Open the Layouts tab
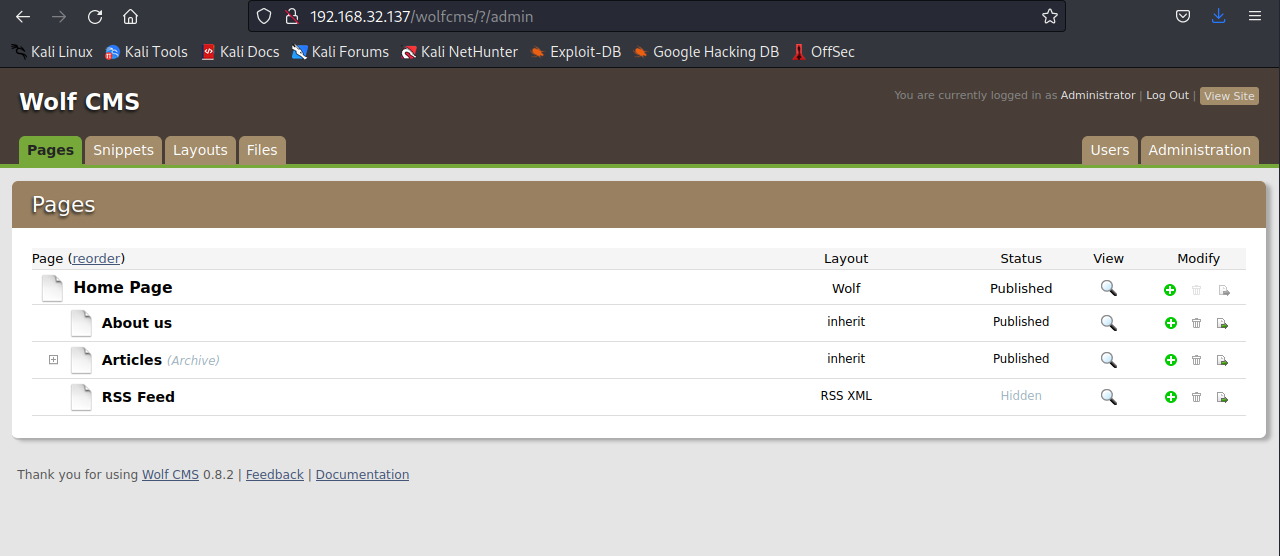The image size is (1280, 556). [200, 150]
